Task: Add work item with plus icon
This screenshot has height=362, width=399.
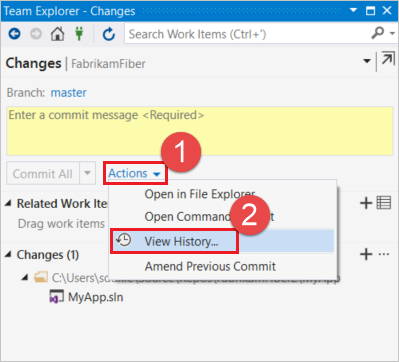Action: 366,203
